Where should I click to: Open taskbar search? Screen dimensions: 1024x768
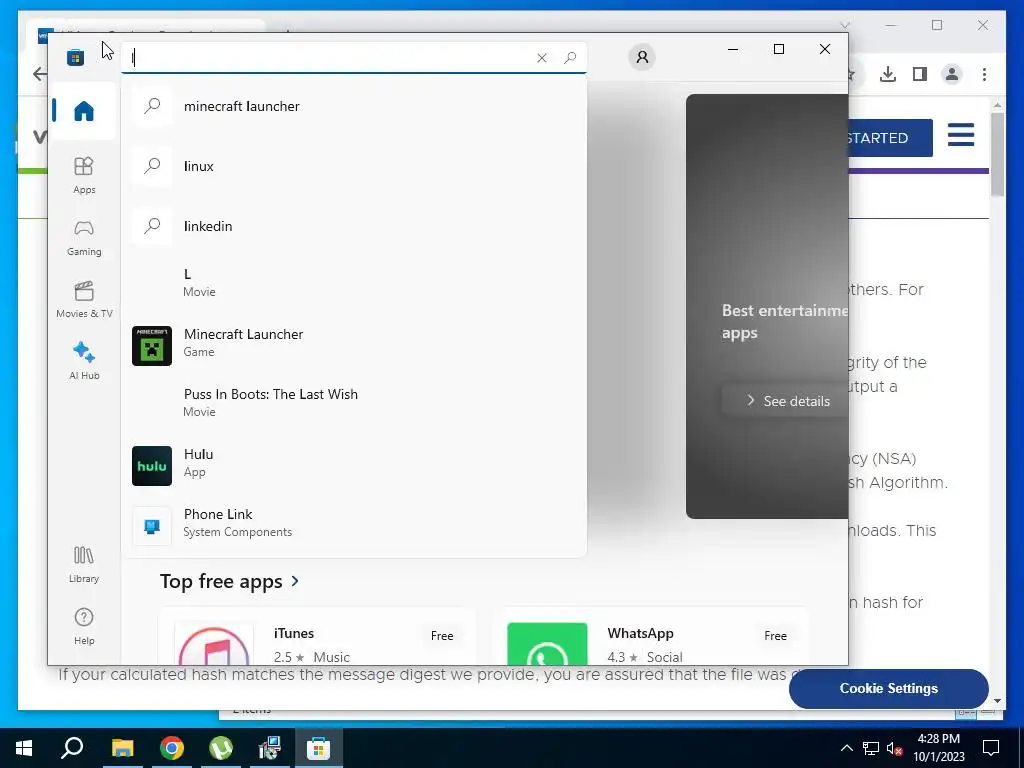point(72,748)
